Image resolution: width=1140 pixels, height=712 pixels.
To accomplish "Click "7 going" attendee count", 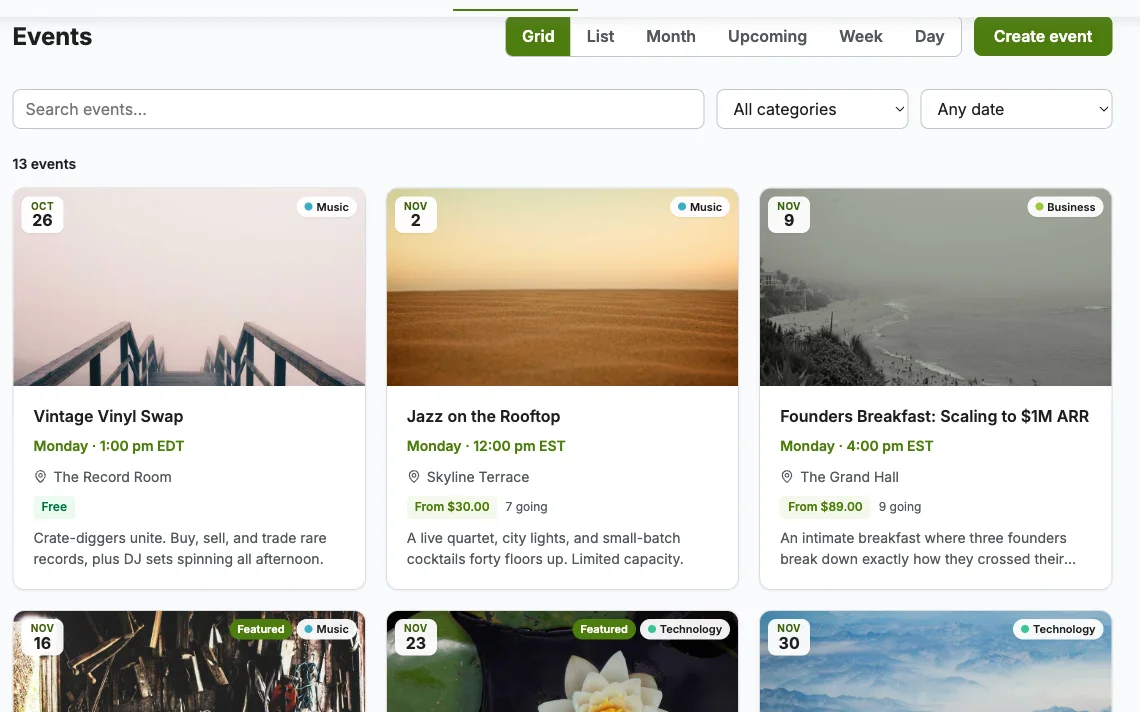I will click(526, 507).
